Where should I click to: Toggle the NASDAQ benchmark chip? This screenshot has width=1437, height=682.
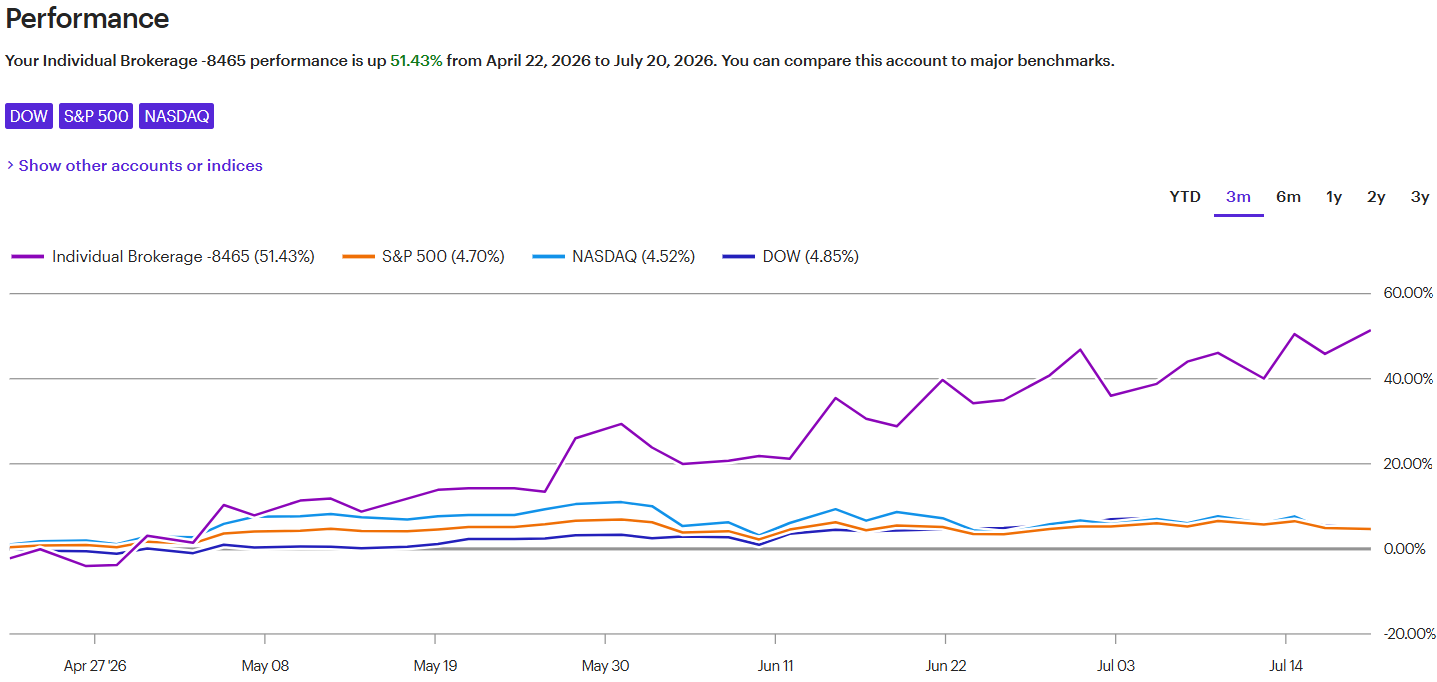pos(177,116)
